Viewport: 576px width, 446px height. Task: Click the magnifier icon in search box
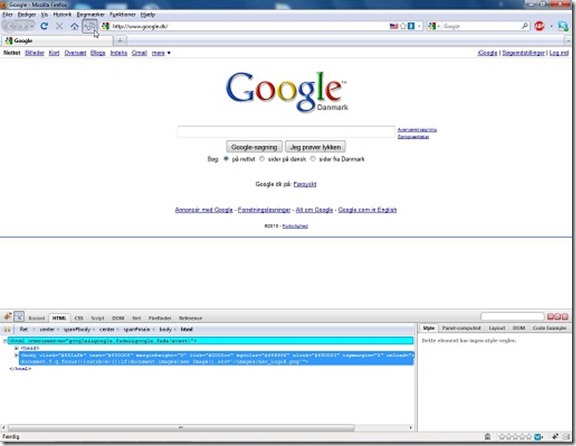click(x=525, y=26)
